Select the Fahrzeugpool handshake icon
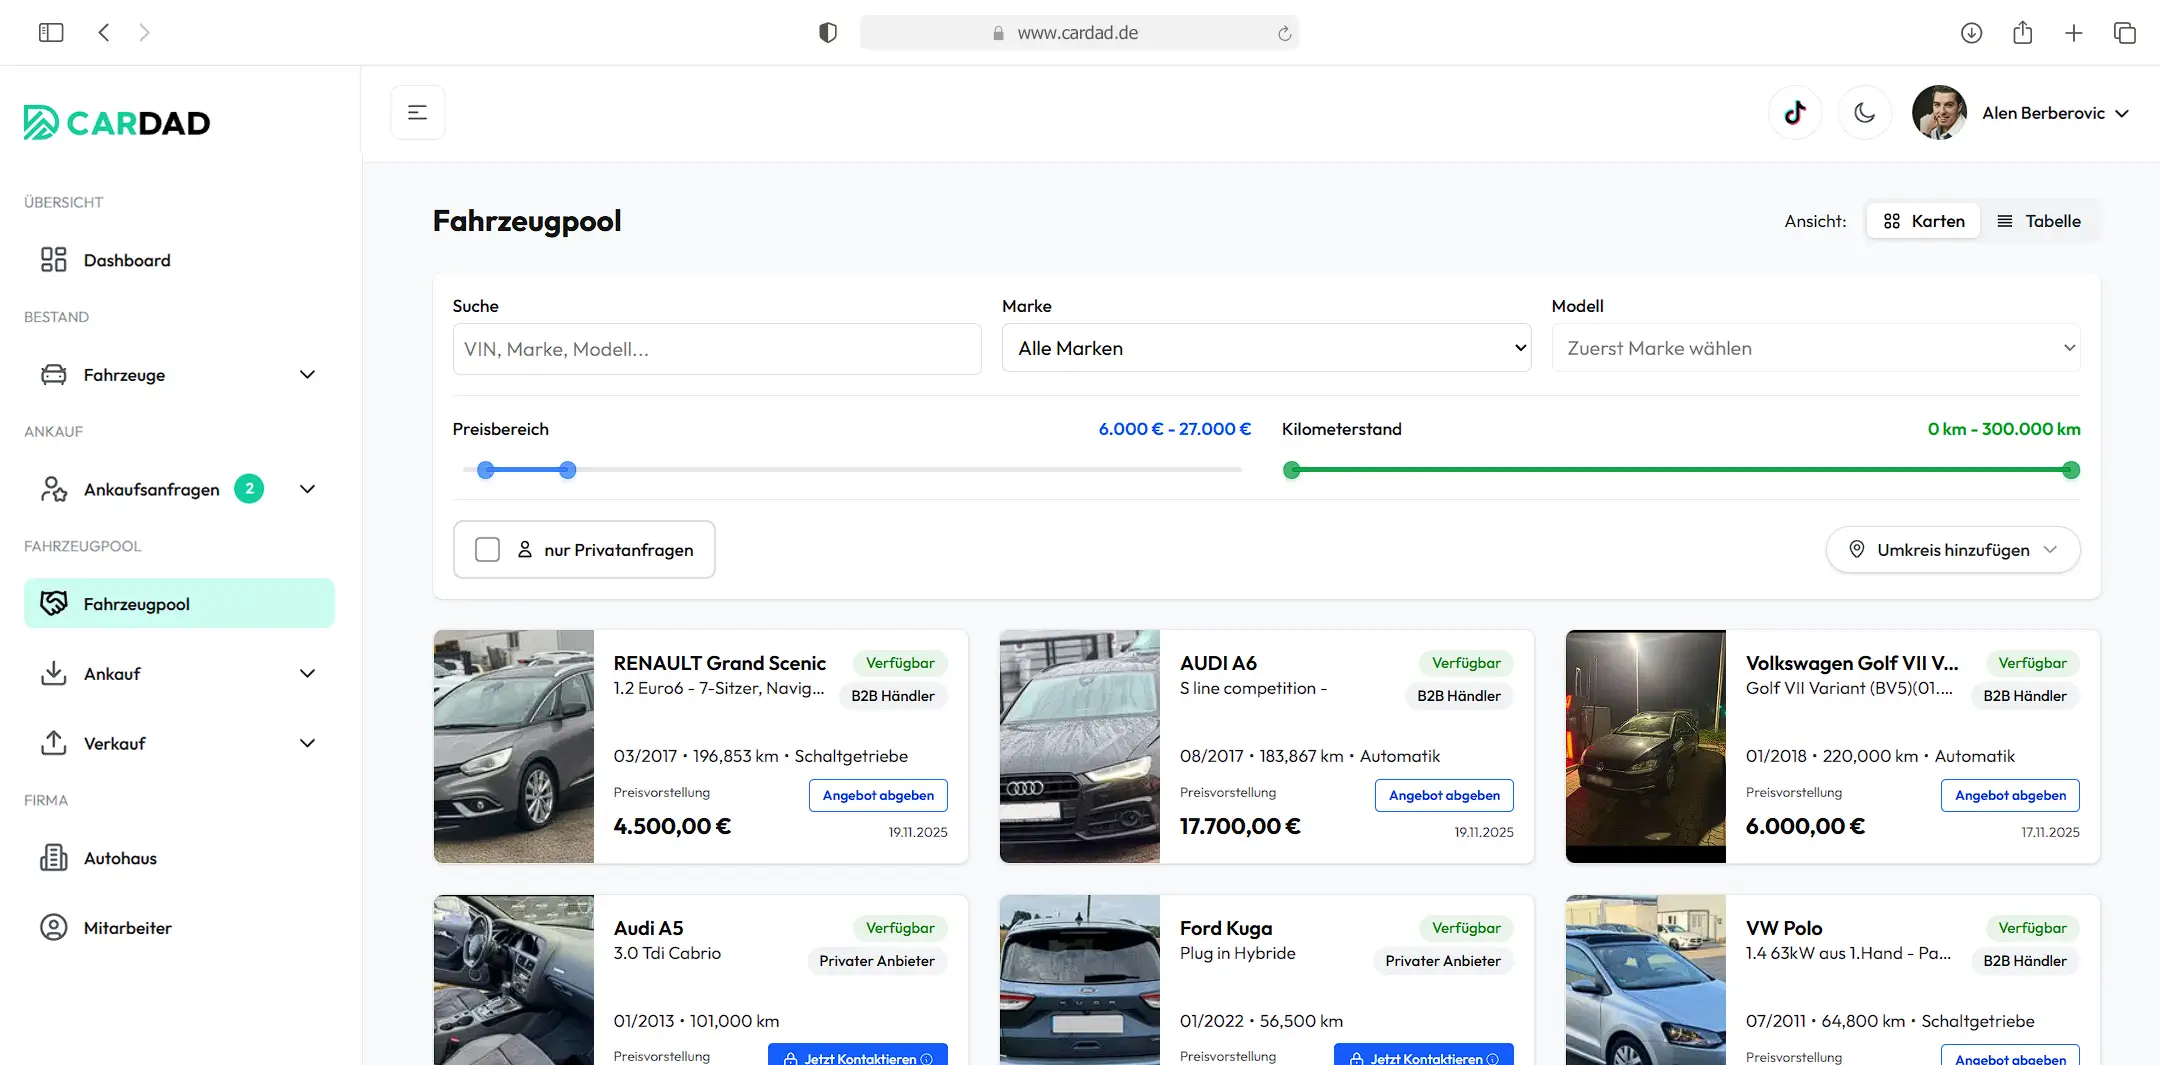This screenshot has width=2160, height=1065. (53, 602)
